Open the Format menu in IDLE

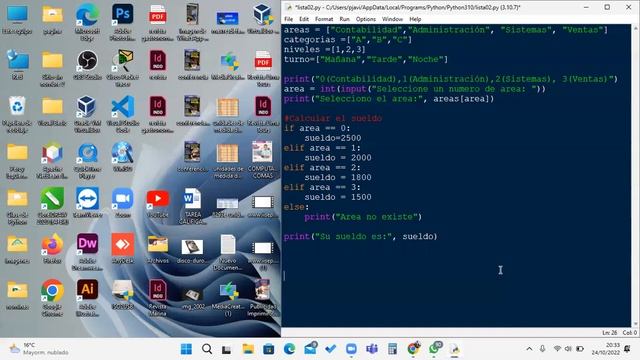tap(324, 19)
